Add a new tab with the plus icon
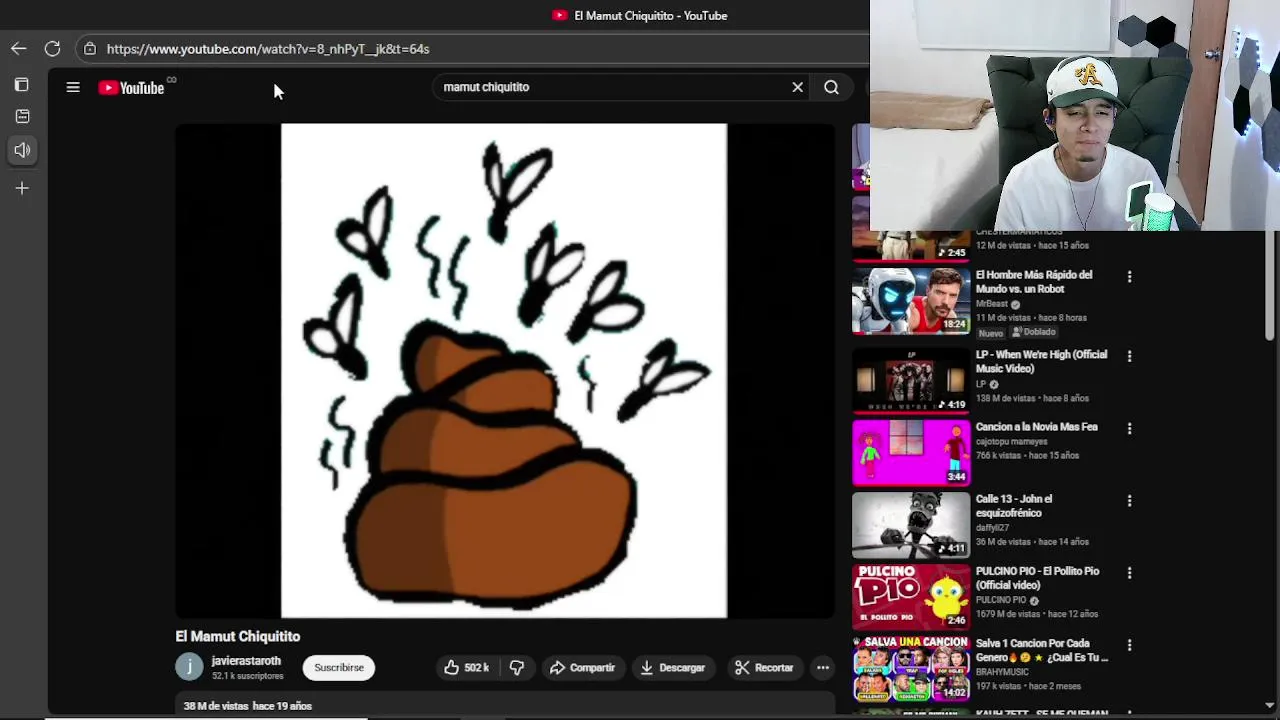The width and height of the screenshot is (1280, 720). 22,188
